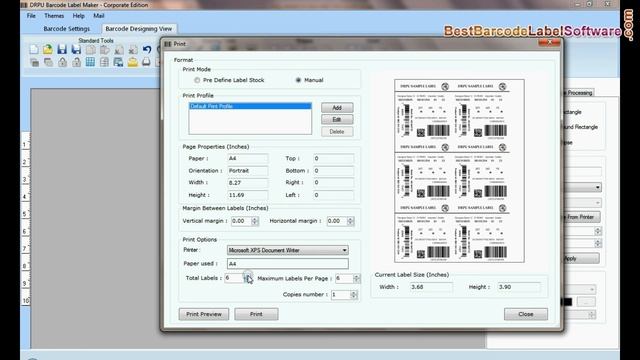The width and height of the screenshot is (640, 360).
Task: Click the Apply button in the background panel
Action: 581,258
